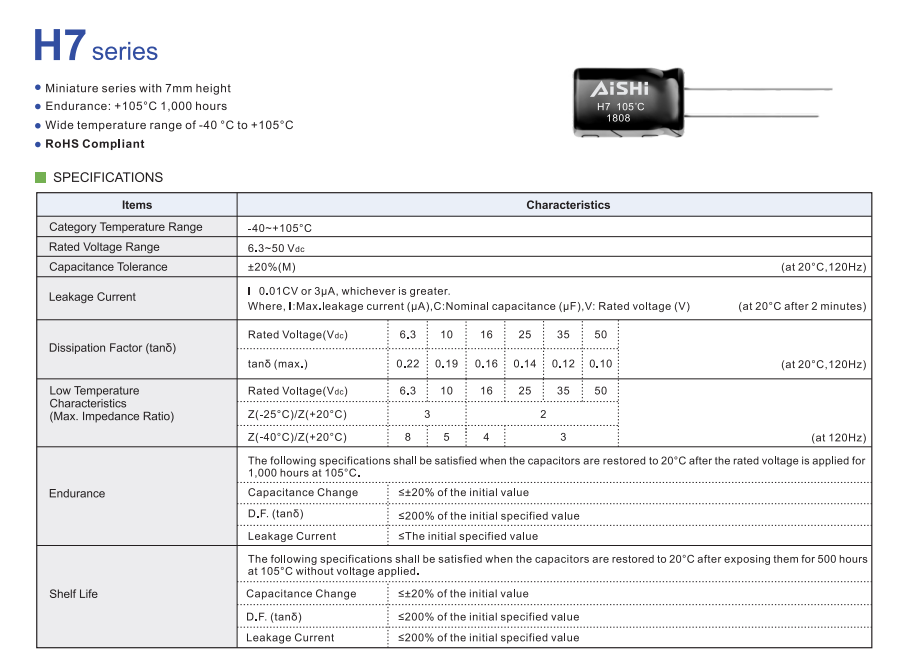This screenshot has width=908, height=663.
Task: Select the tanδ max value 0.22
Action: point(407,364)
